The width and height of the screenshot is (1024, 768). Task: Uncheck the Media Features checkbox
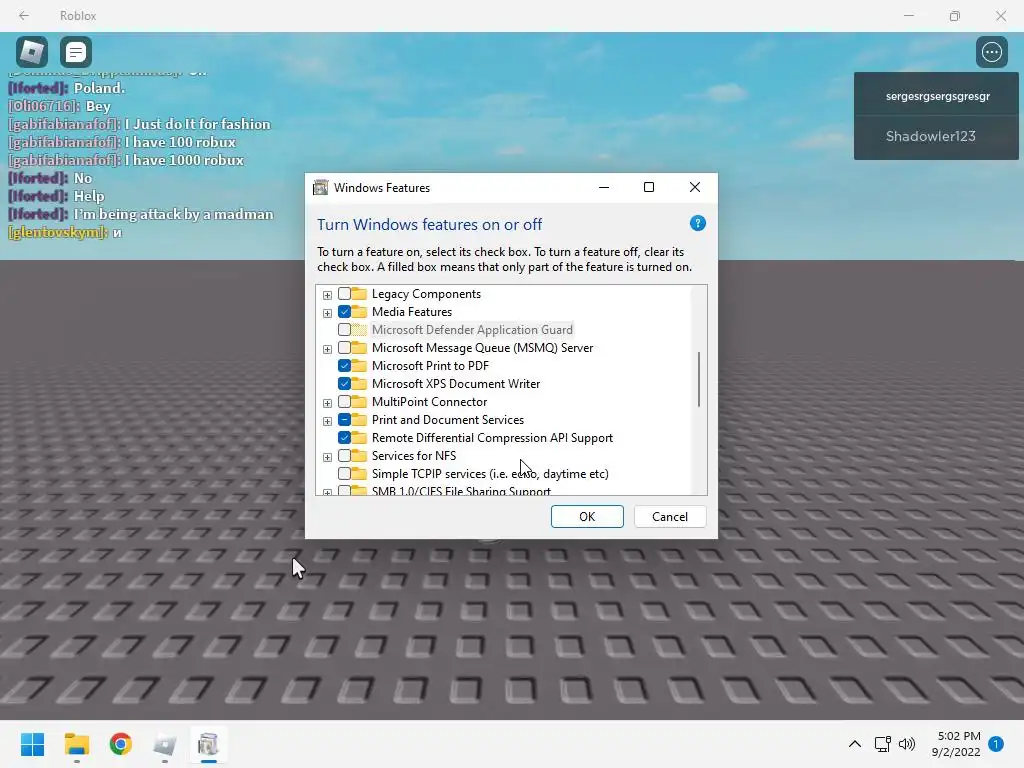tap(344, 312)
